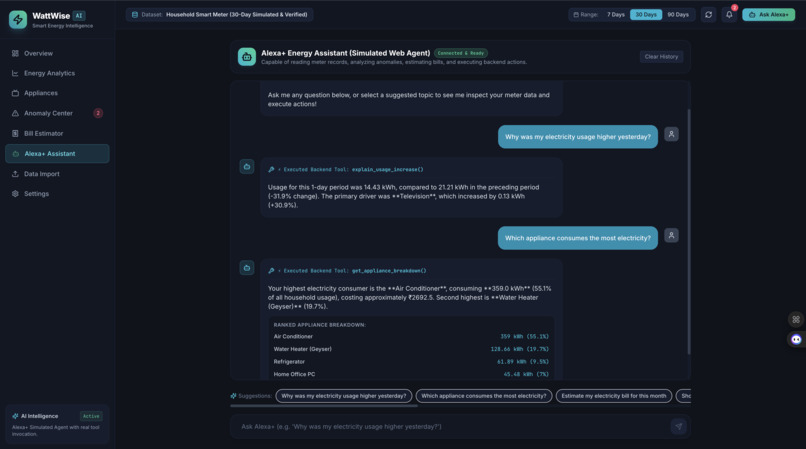Select the 90 Days range
This screenshot has width=806, height=449.
click(x=678, y=15)
